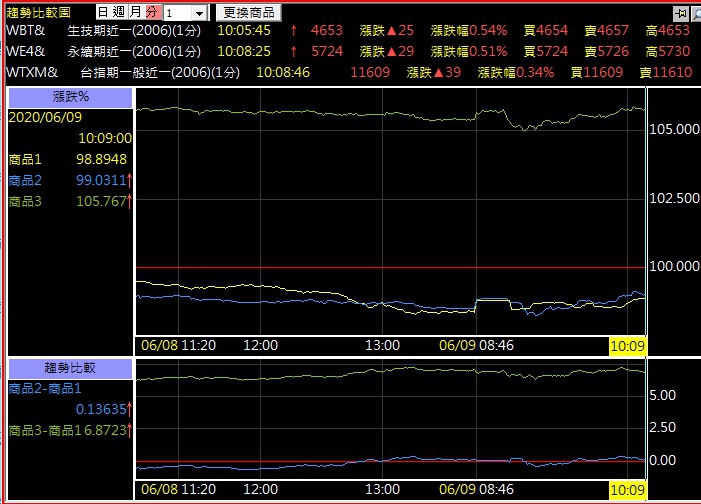Select 商品2 value 99.0311
The height and width of the screenshot is (504, 701).
point(101,180)
